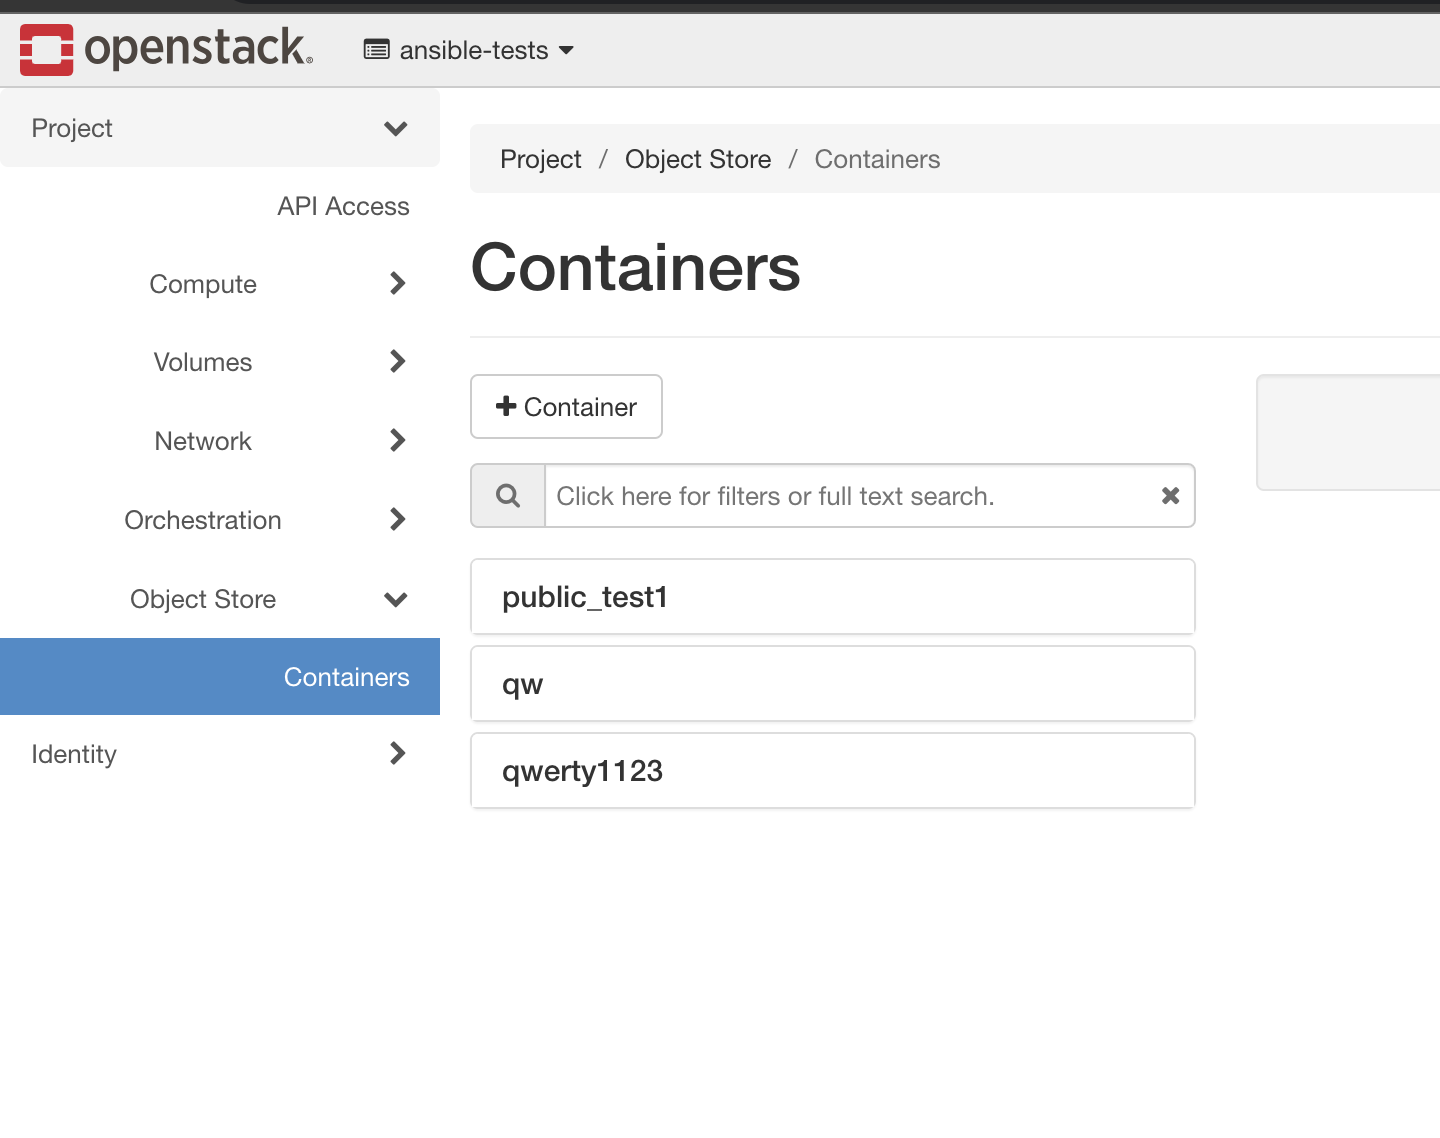Collapse the Project section chevron
This screenshot has height=1138, width=1440.
(395, 128)
